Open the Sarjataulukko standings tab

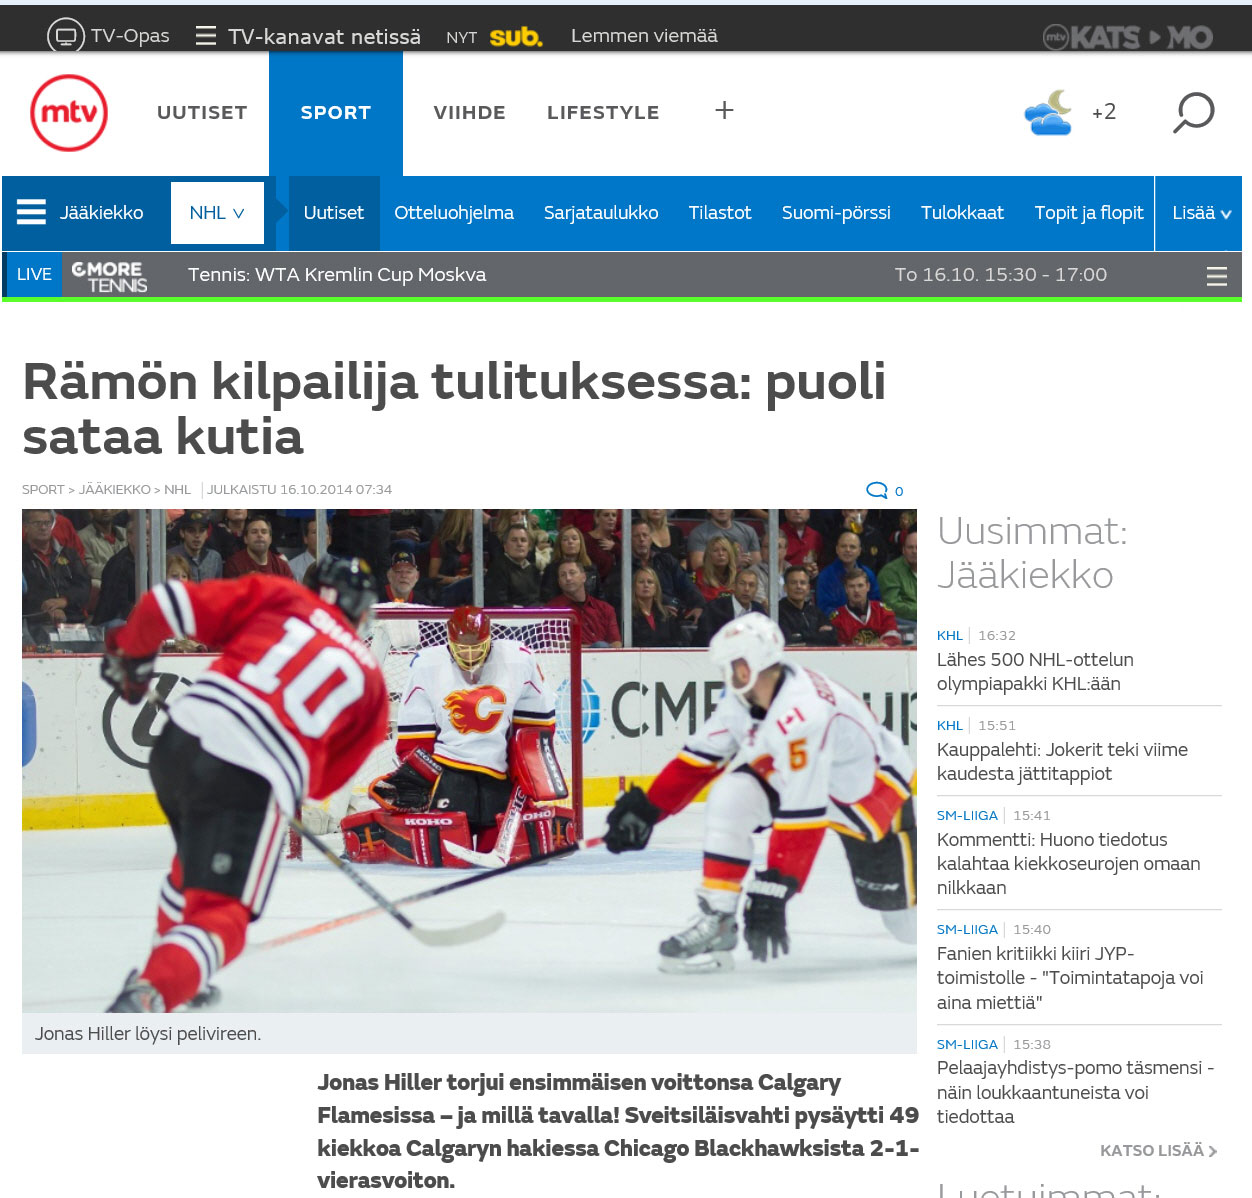[x=601, y=213]
